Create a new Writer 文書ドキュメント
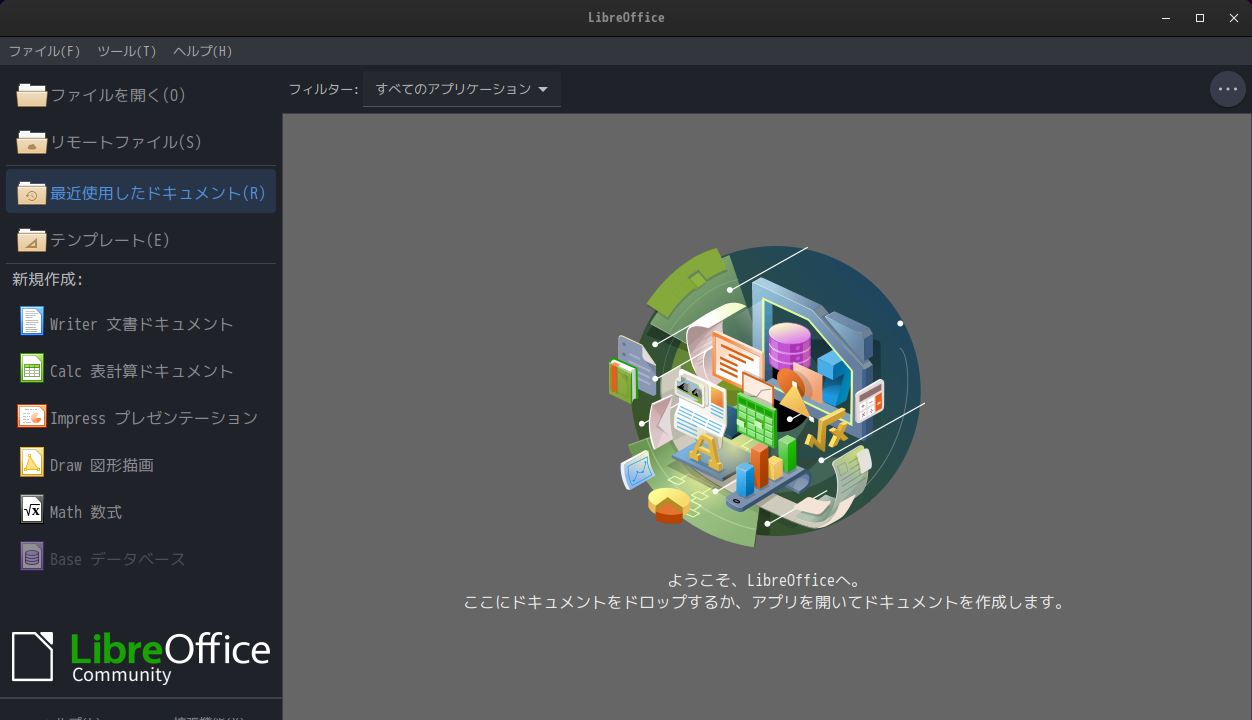This screenshot has width=1252, height=720. 141,323
